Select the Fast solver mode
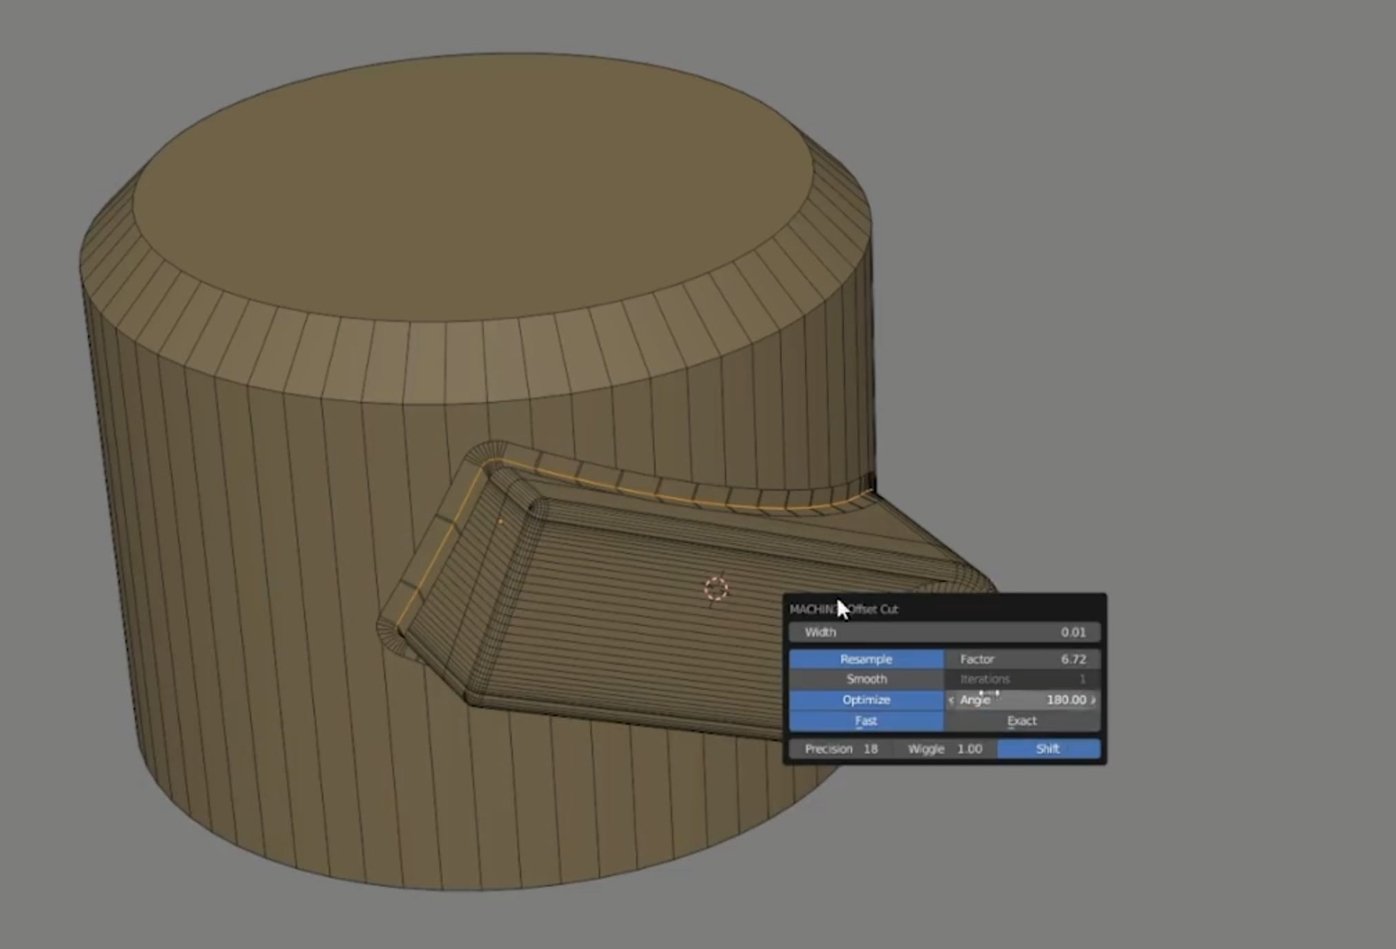This screenshot has width=1396, height=949. pos(866,721)
